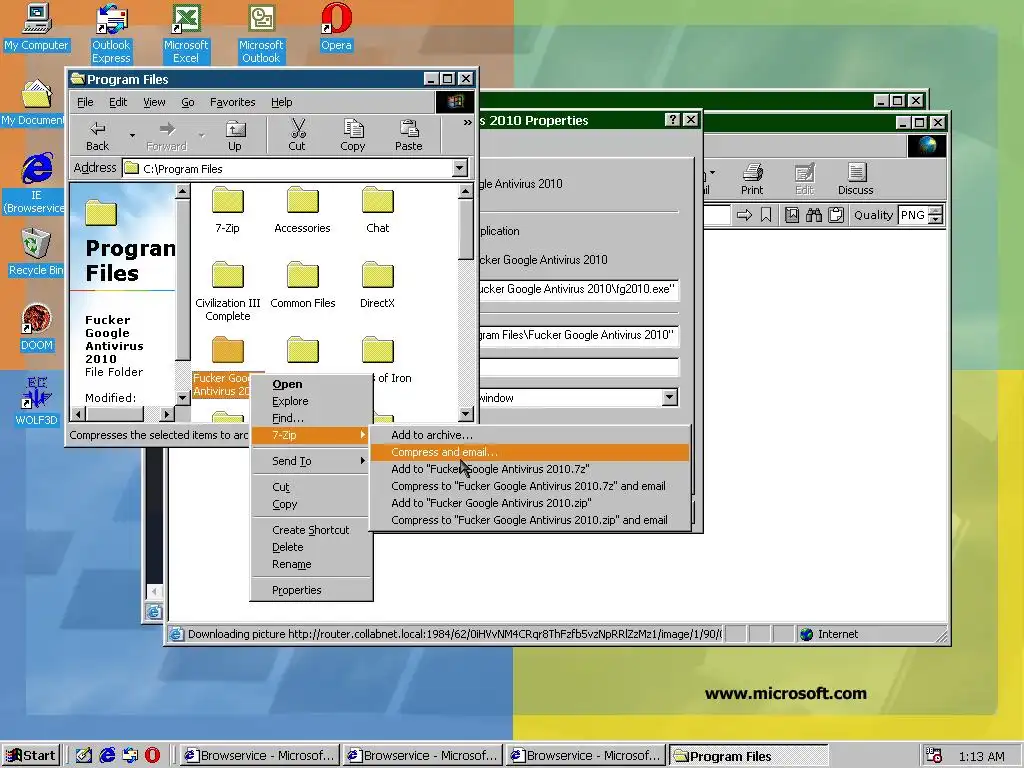Click the Start in path field
The height and width of the screenshot is (768, 1024).
(579, 336)
